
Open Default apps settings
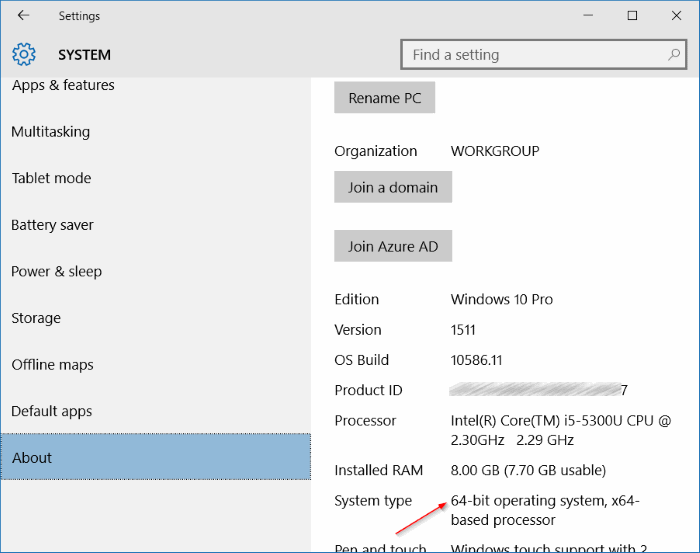click(51, 411)
